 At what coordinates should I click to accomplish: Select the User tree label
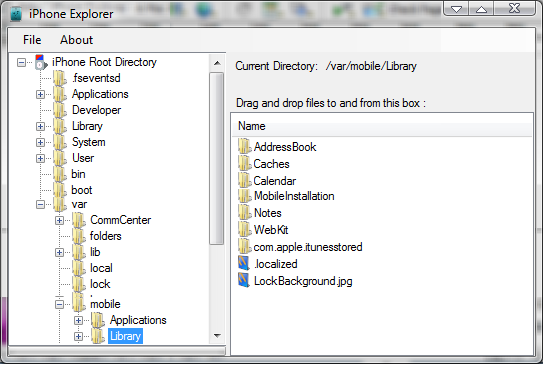pos(83,158)
